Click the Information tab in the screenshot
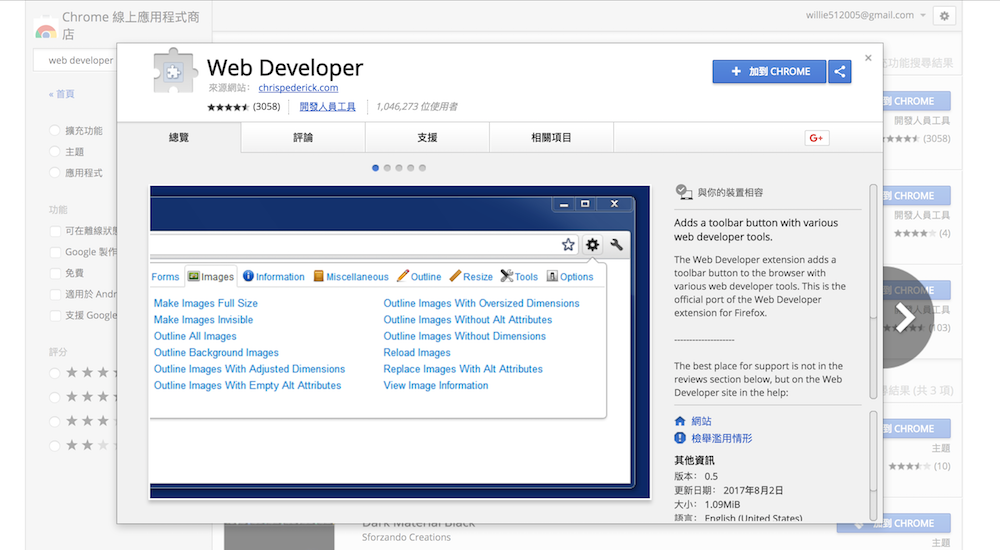Viewport: 1000px width, 550px height. coord(274,276)
